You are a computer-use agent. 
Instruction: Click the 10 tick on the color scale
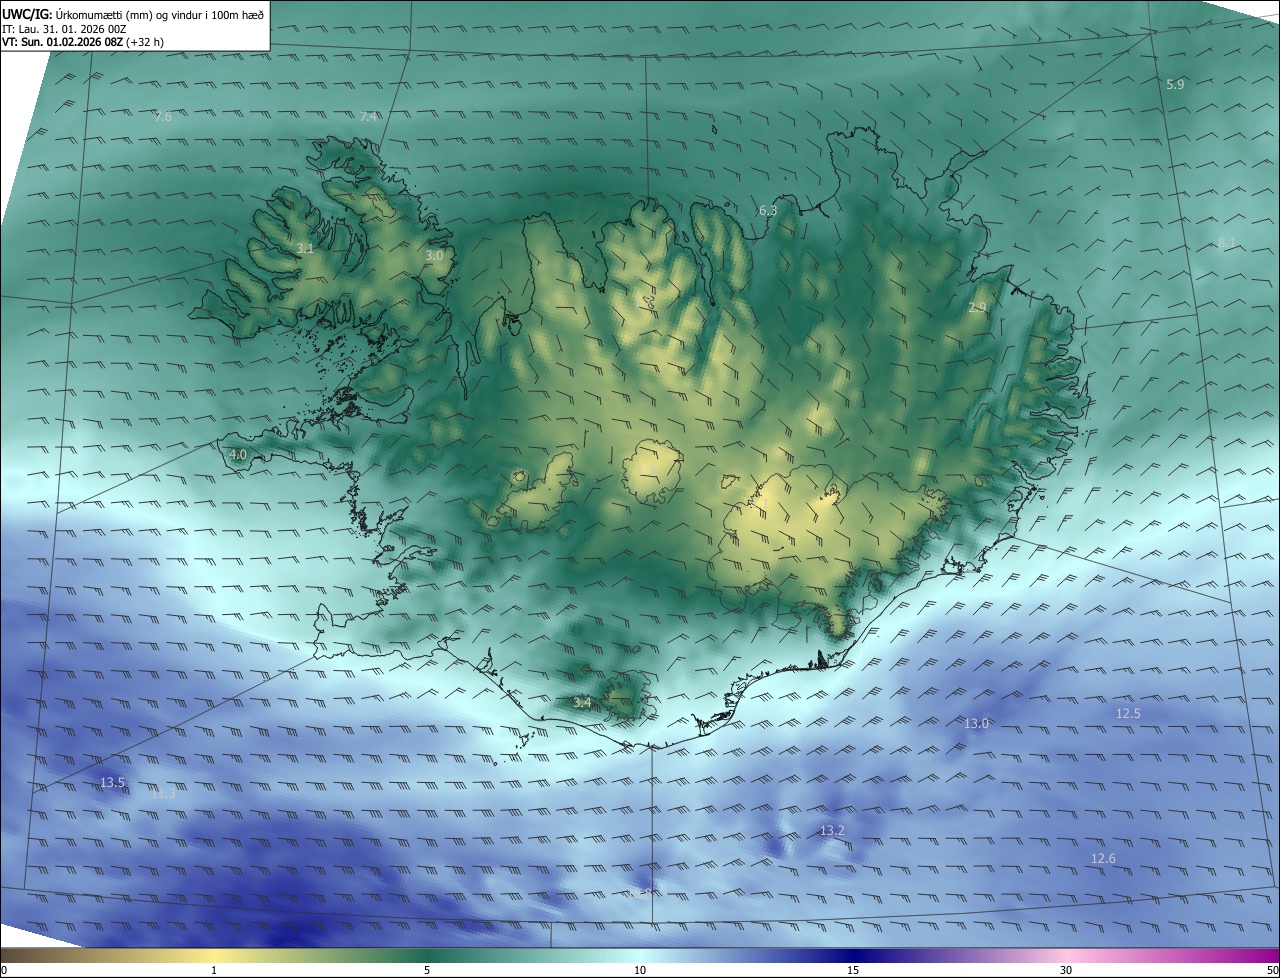coord(640,970)
